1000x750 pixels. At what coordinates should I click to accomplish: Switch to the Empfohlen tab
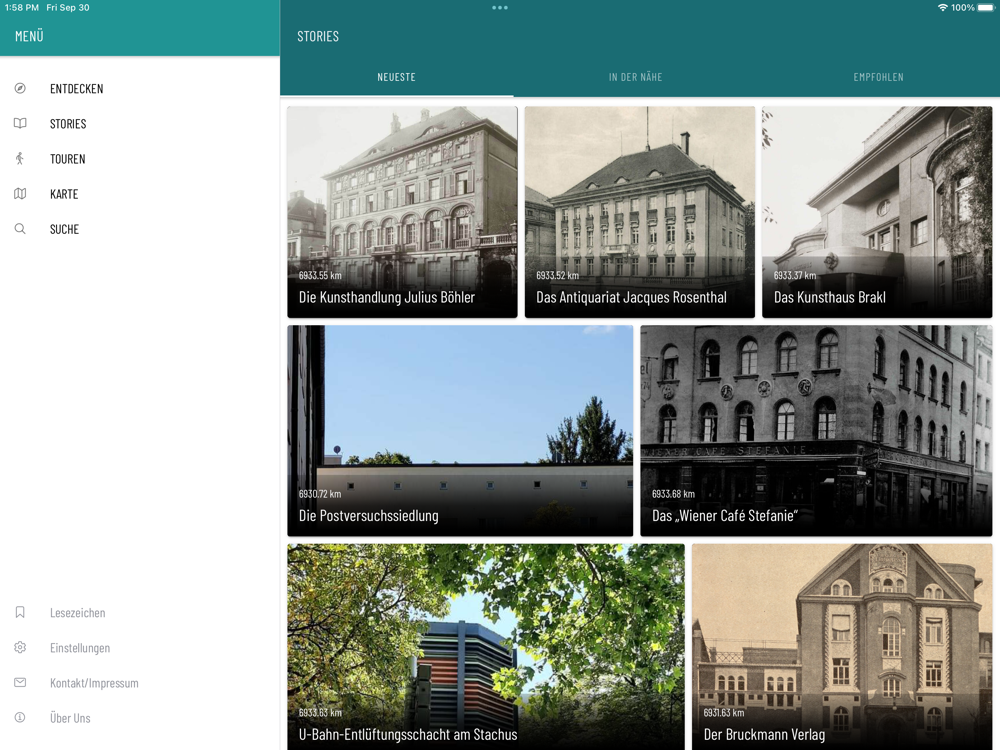(878, 77)
